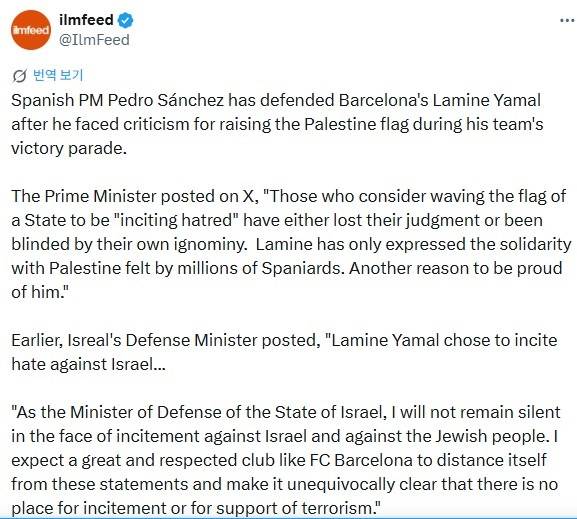Click the 'Earlier, Isreal's Defense Minister posted' paragraph

284,352
